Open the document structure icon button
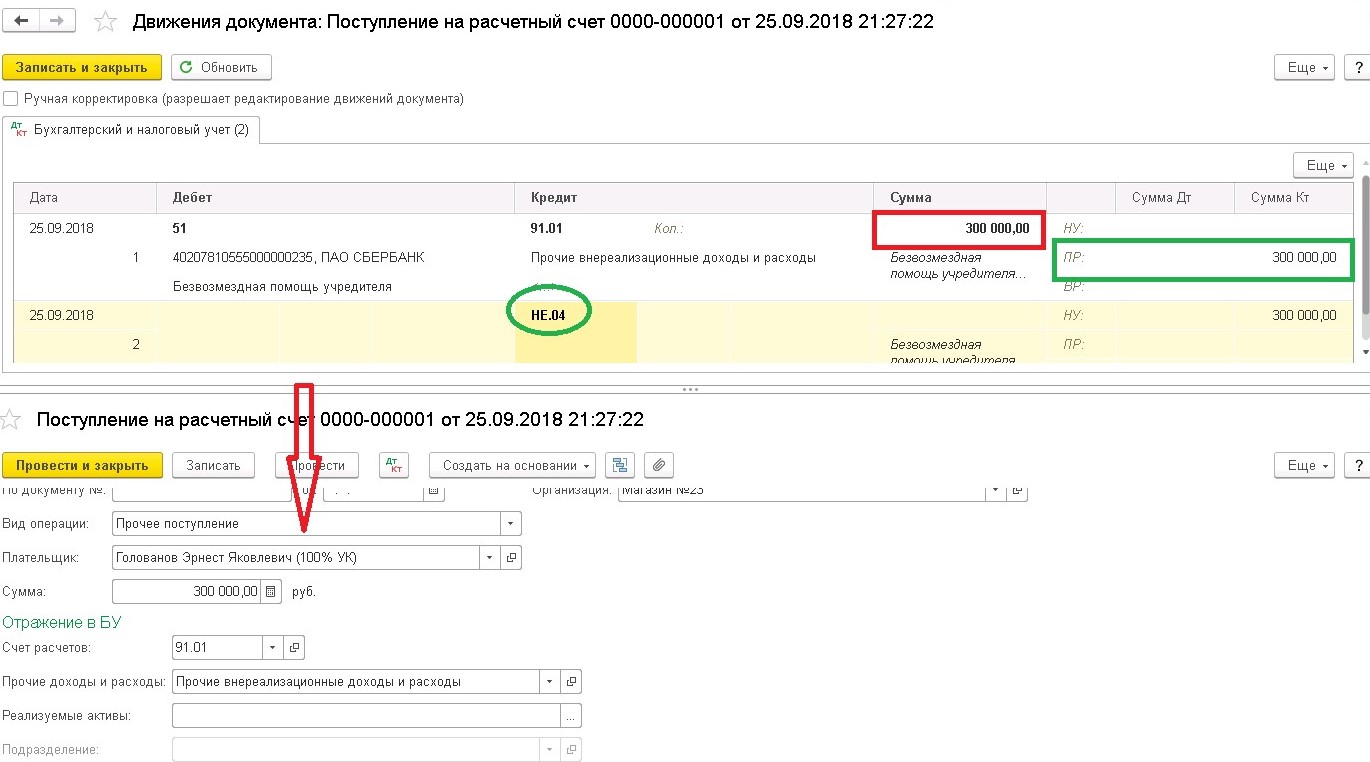Screen dimensions: 1370x762 [620, 465]
